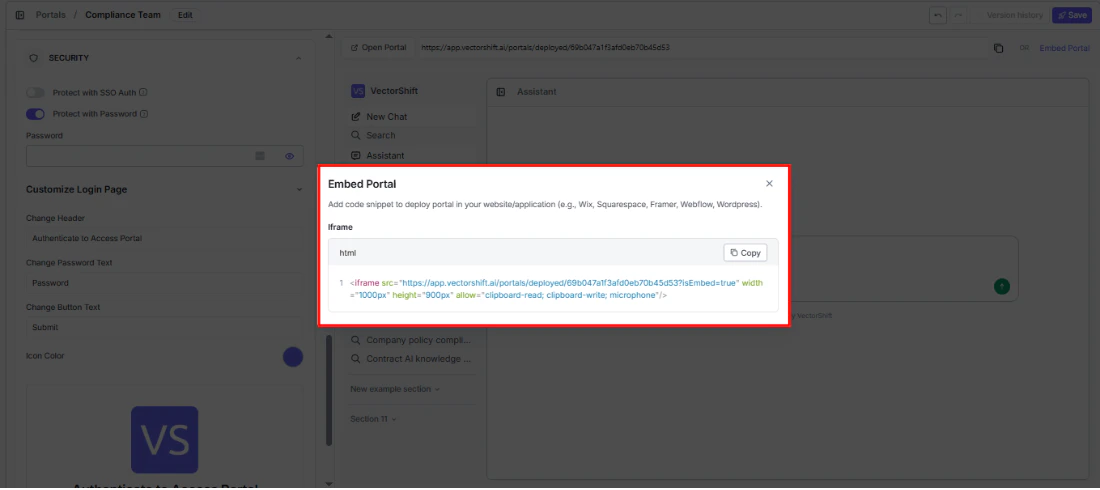Click the green send message button

click(x=1002, y=286)
